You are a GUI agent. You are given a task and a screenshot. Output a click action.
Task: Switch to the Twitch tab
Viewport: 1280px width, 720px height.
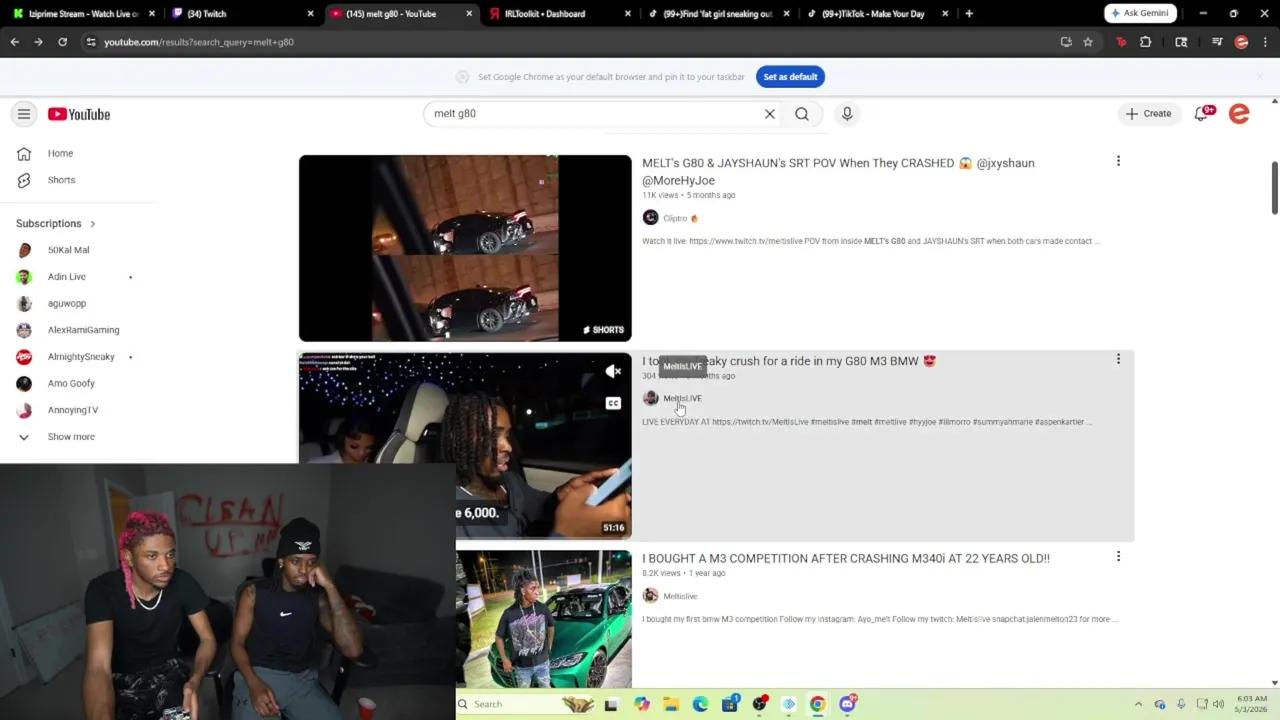(x=242, y=14)
